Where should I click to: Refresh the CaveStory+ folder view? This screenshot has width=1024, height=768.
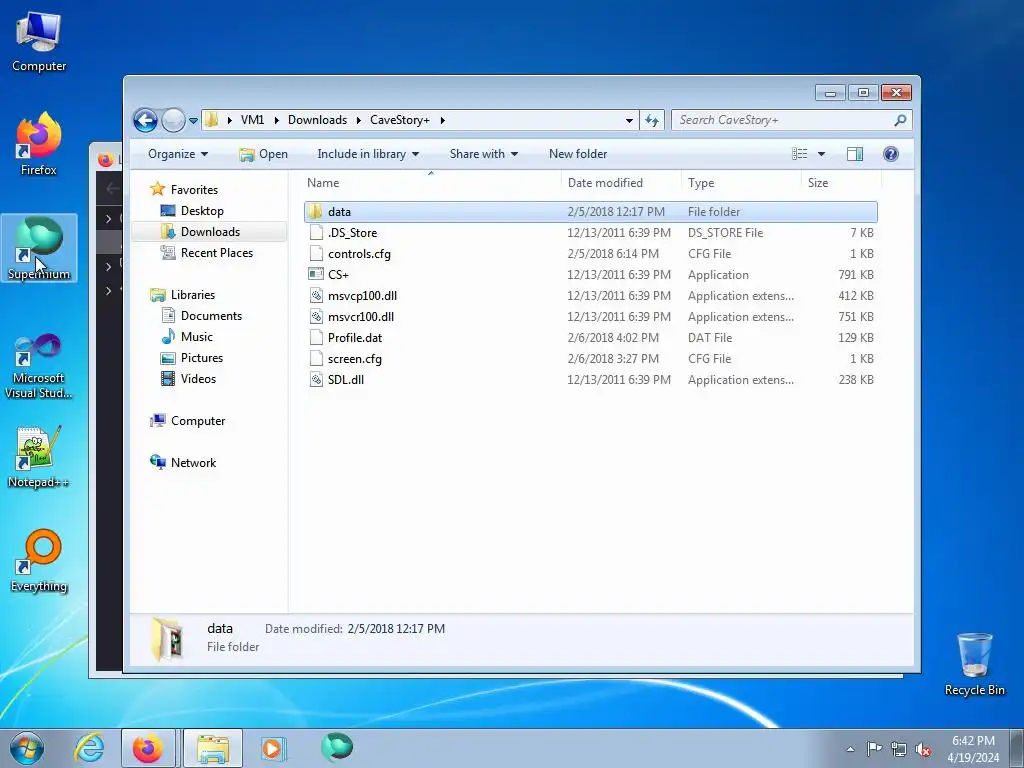[x=652, y=120]
